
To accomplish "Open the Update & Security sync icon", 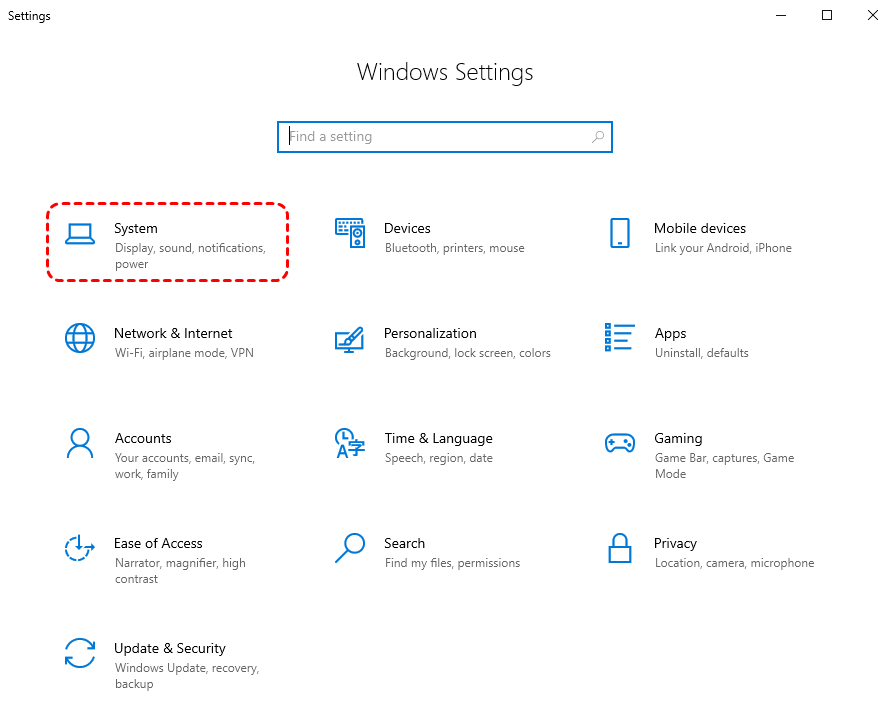I will (80, 653).
